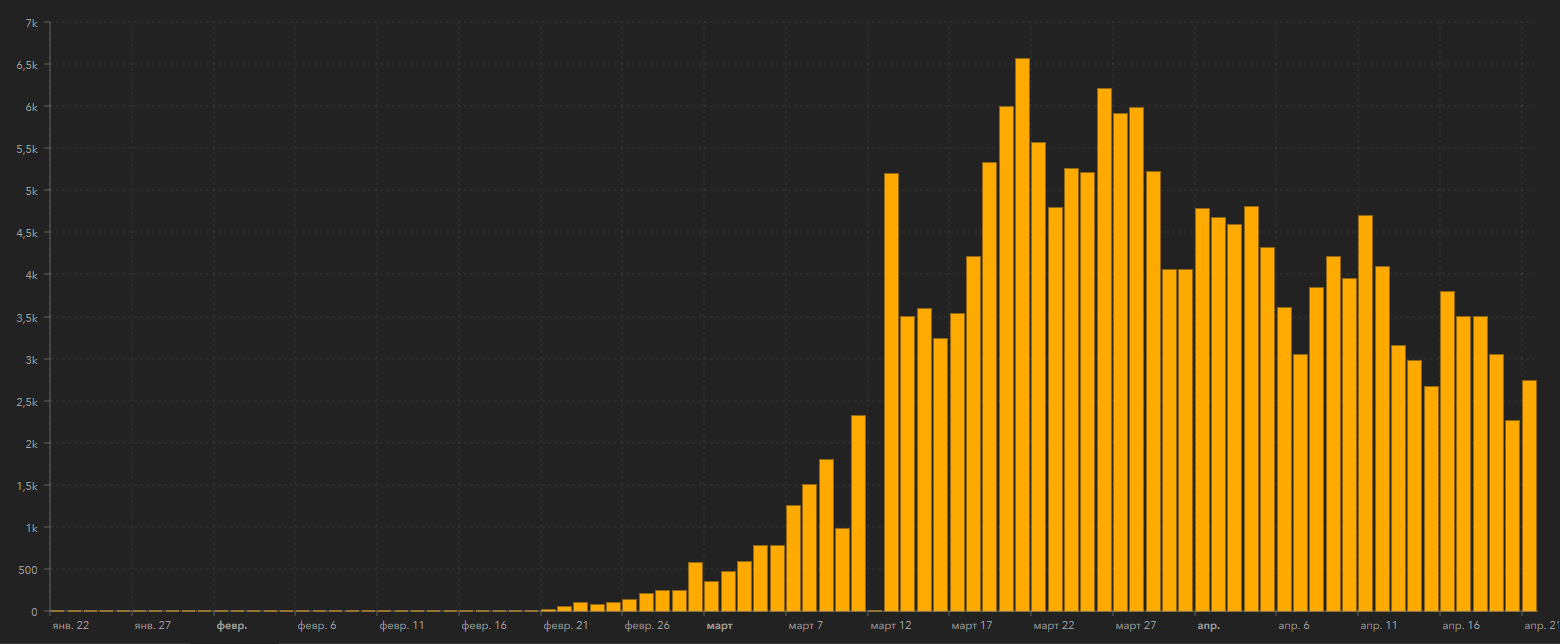
Task: Click the "февр. 11" x-axis label
Action: point(403,626)
